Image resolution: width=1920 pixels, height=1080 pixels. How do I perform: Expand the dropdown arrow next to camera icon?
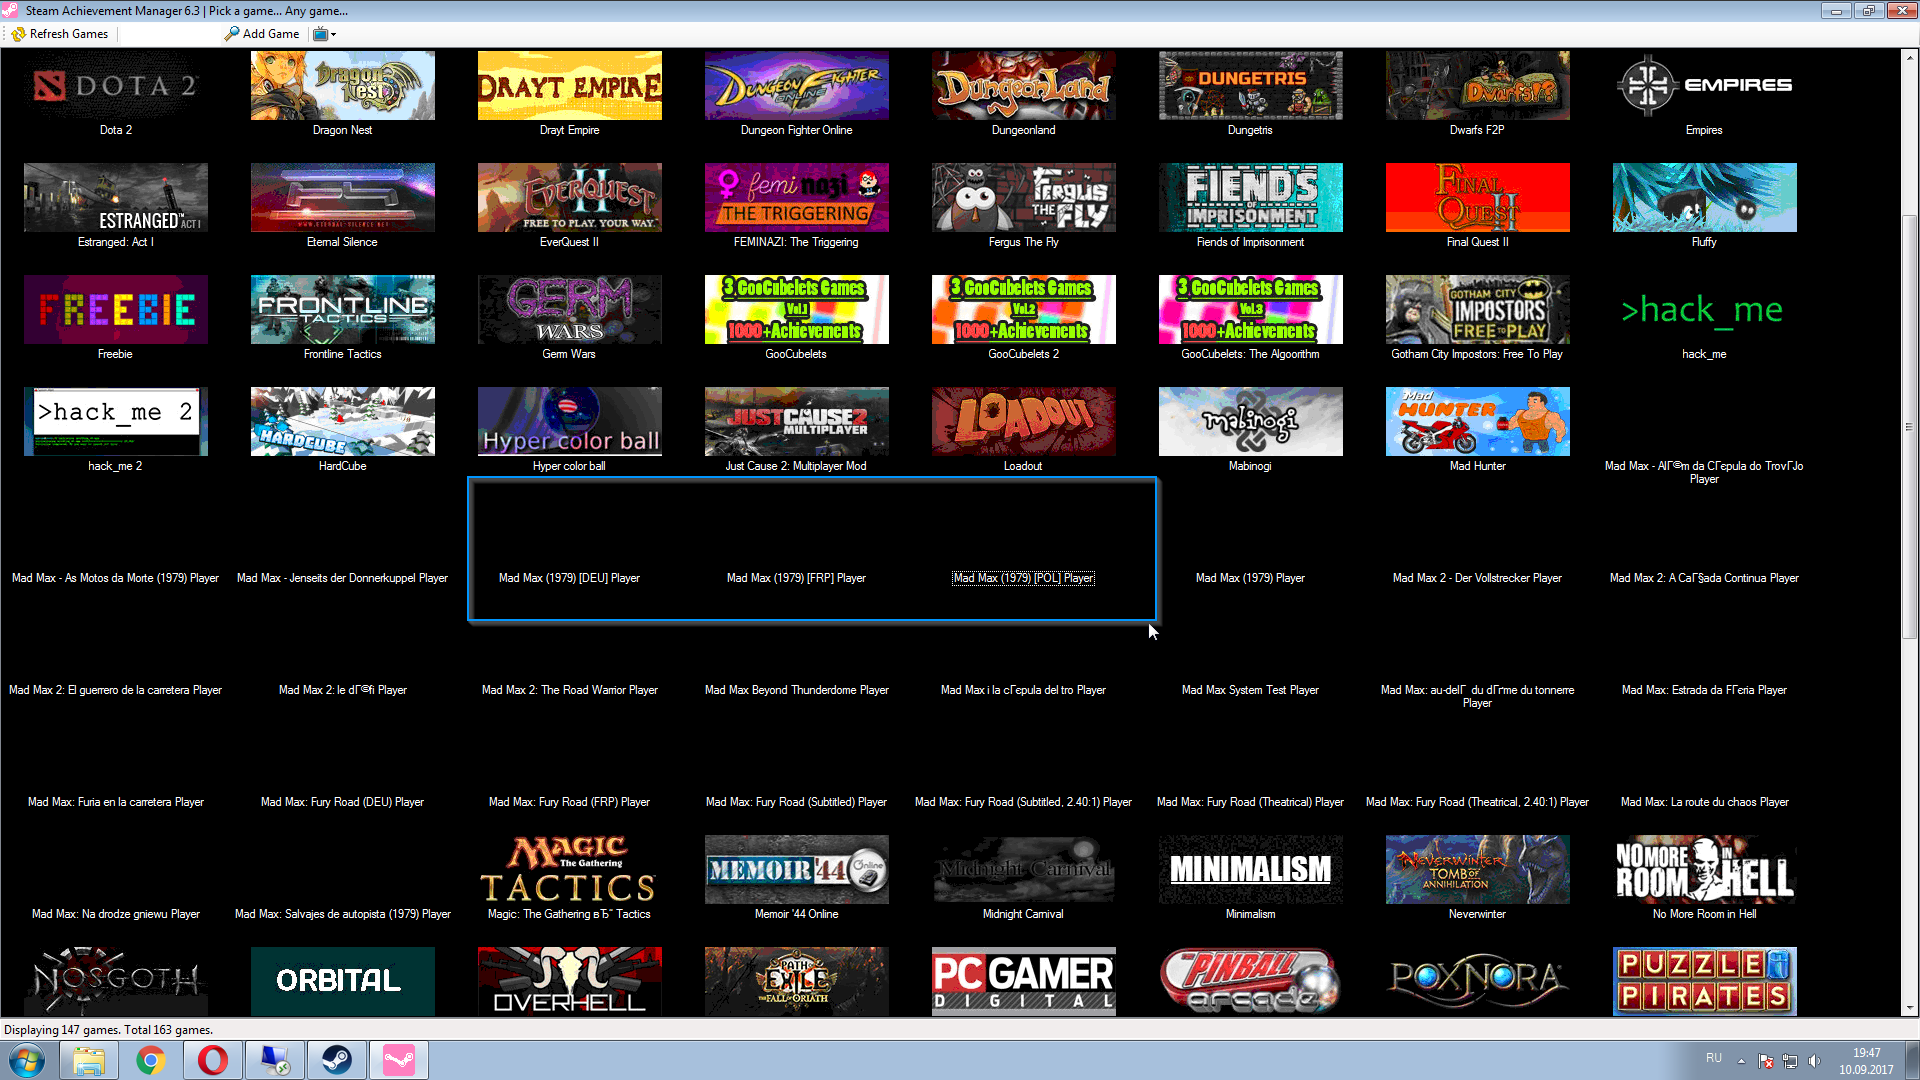pyautogui.click(x=332, y=34)
